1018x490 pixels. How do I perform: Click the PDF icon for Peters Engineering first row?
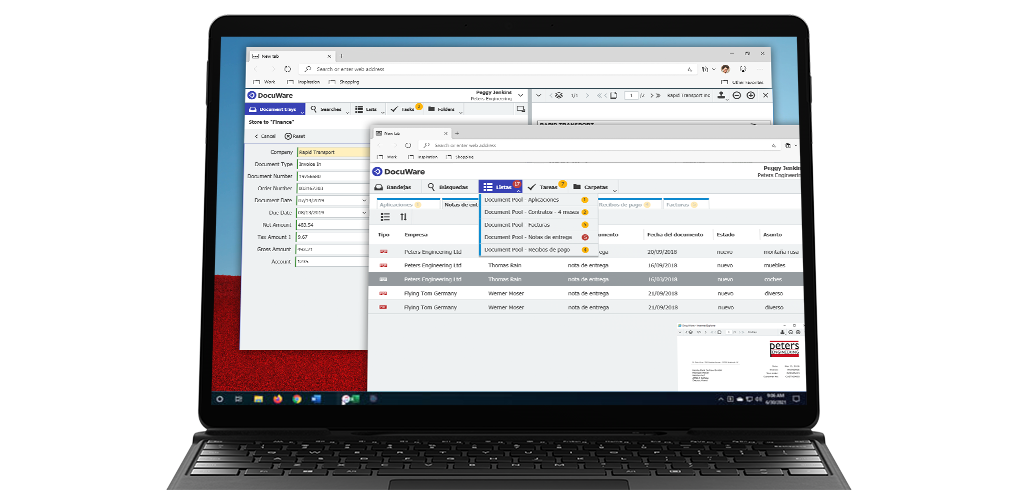[383, 252]
